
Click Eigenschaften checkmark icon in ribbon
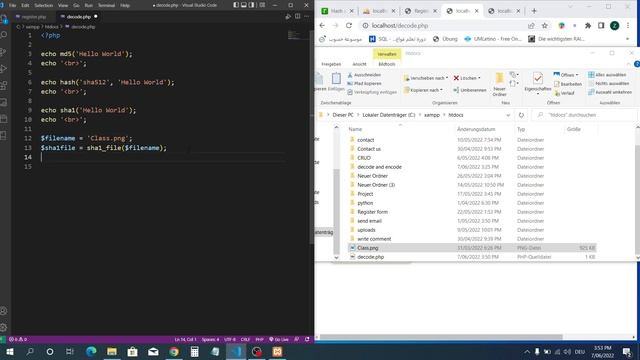tap(538, 78)
